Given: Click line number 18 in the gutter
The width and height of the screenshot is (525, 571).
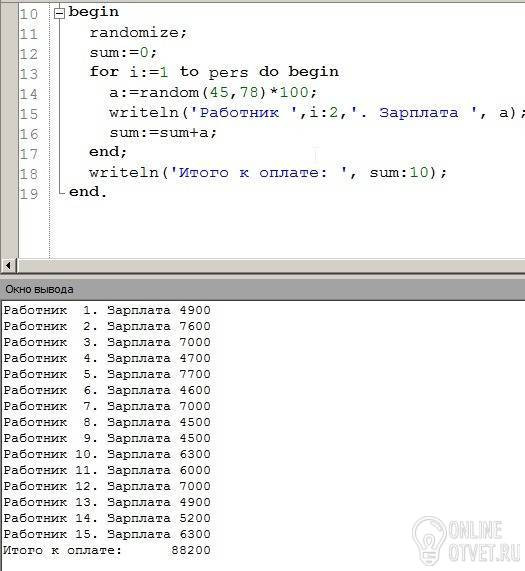Looking at the screenshot, I should tap(29, 174).
